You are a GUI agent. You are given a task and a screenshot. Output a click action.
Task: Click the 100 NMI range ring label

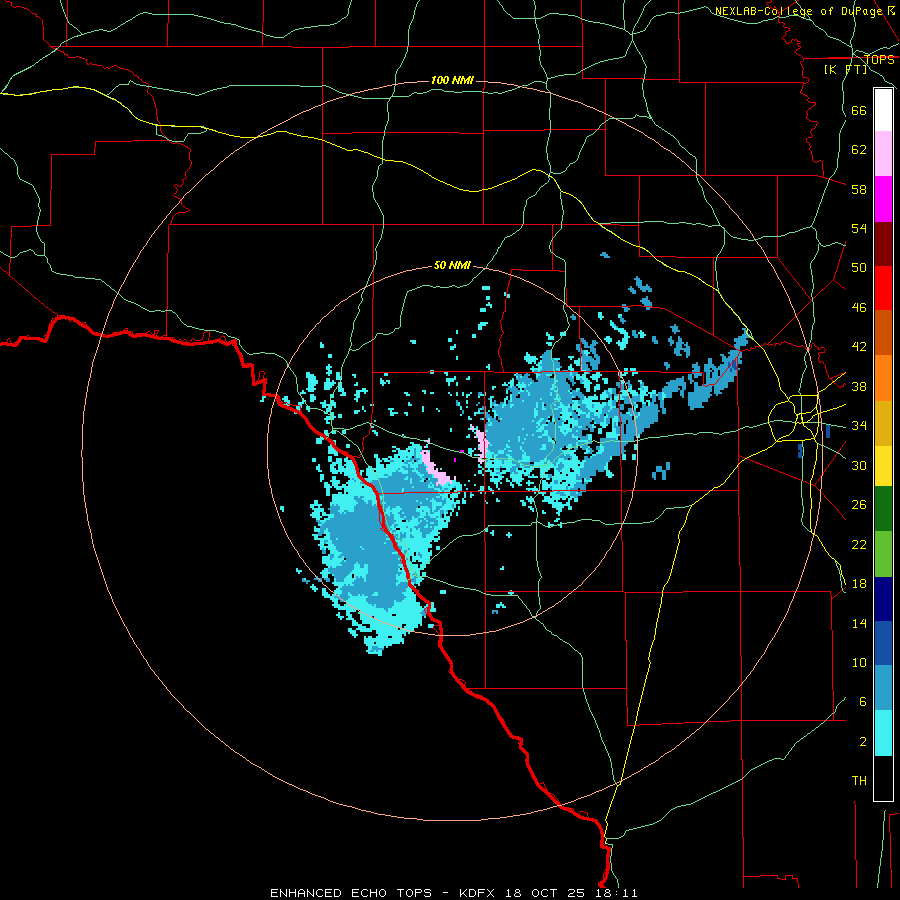pyautogui.click(x=452, y=80)
